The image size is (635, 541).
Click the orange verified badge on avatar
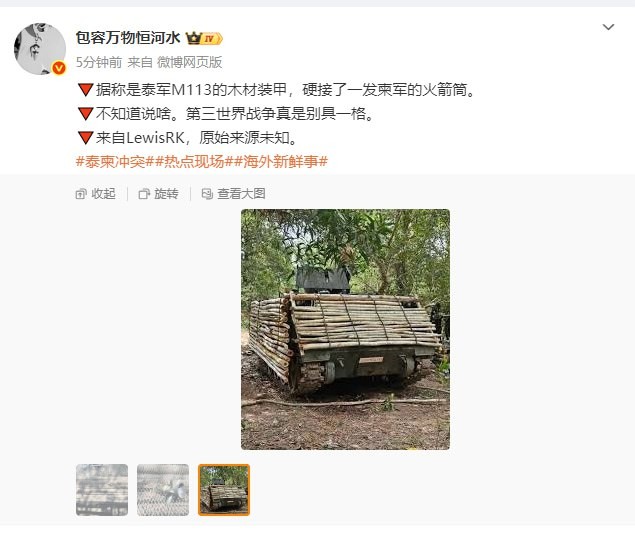(59, 68)
